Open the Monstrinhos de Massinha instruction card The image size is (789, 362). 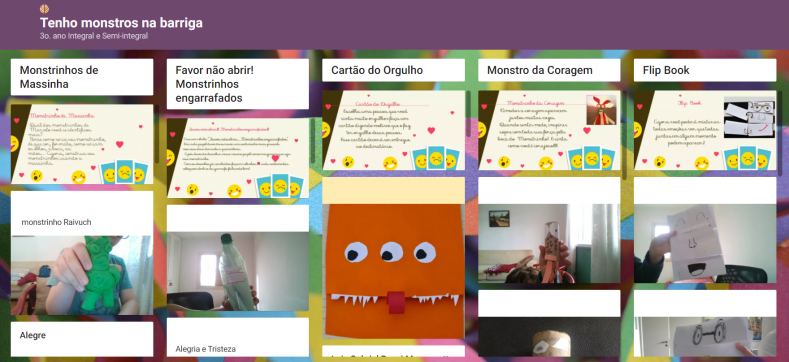click(82, 144)
